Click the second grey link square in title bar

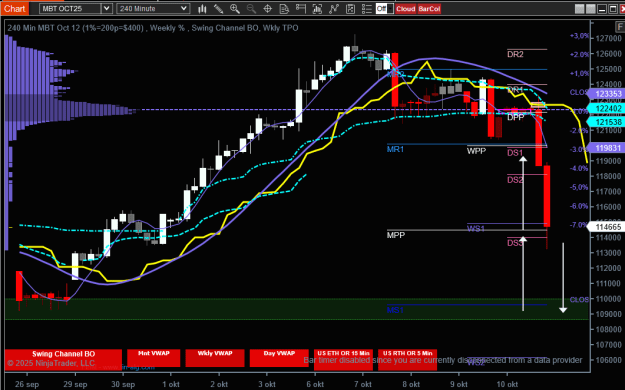click(x=591, y=9)
